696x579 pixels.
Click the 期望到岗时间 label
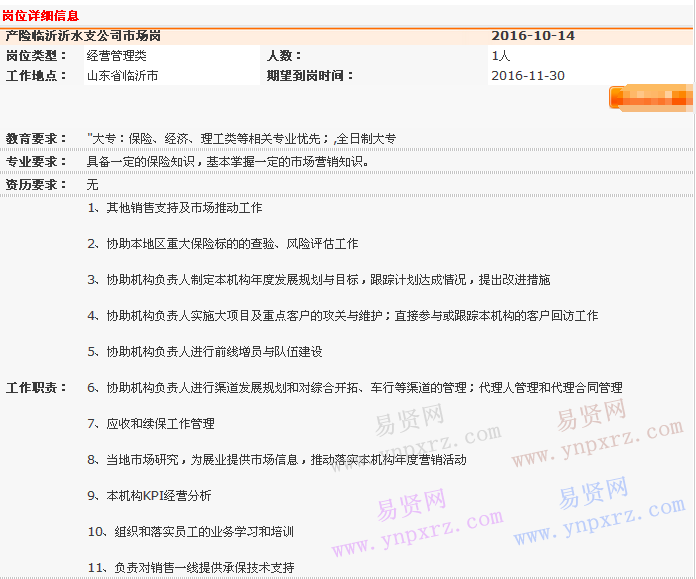pyautogui.click(x=309, y=76)
